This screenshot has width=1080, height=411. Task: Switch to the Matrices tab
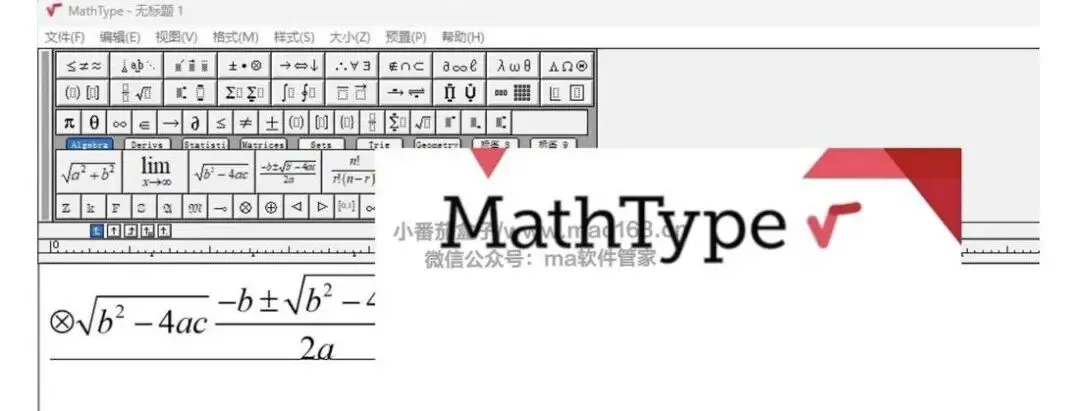[x=263, y=145]
